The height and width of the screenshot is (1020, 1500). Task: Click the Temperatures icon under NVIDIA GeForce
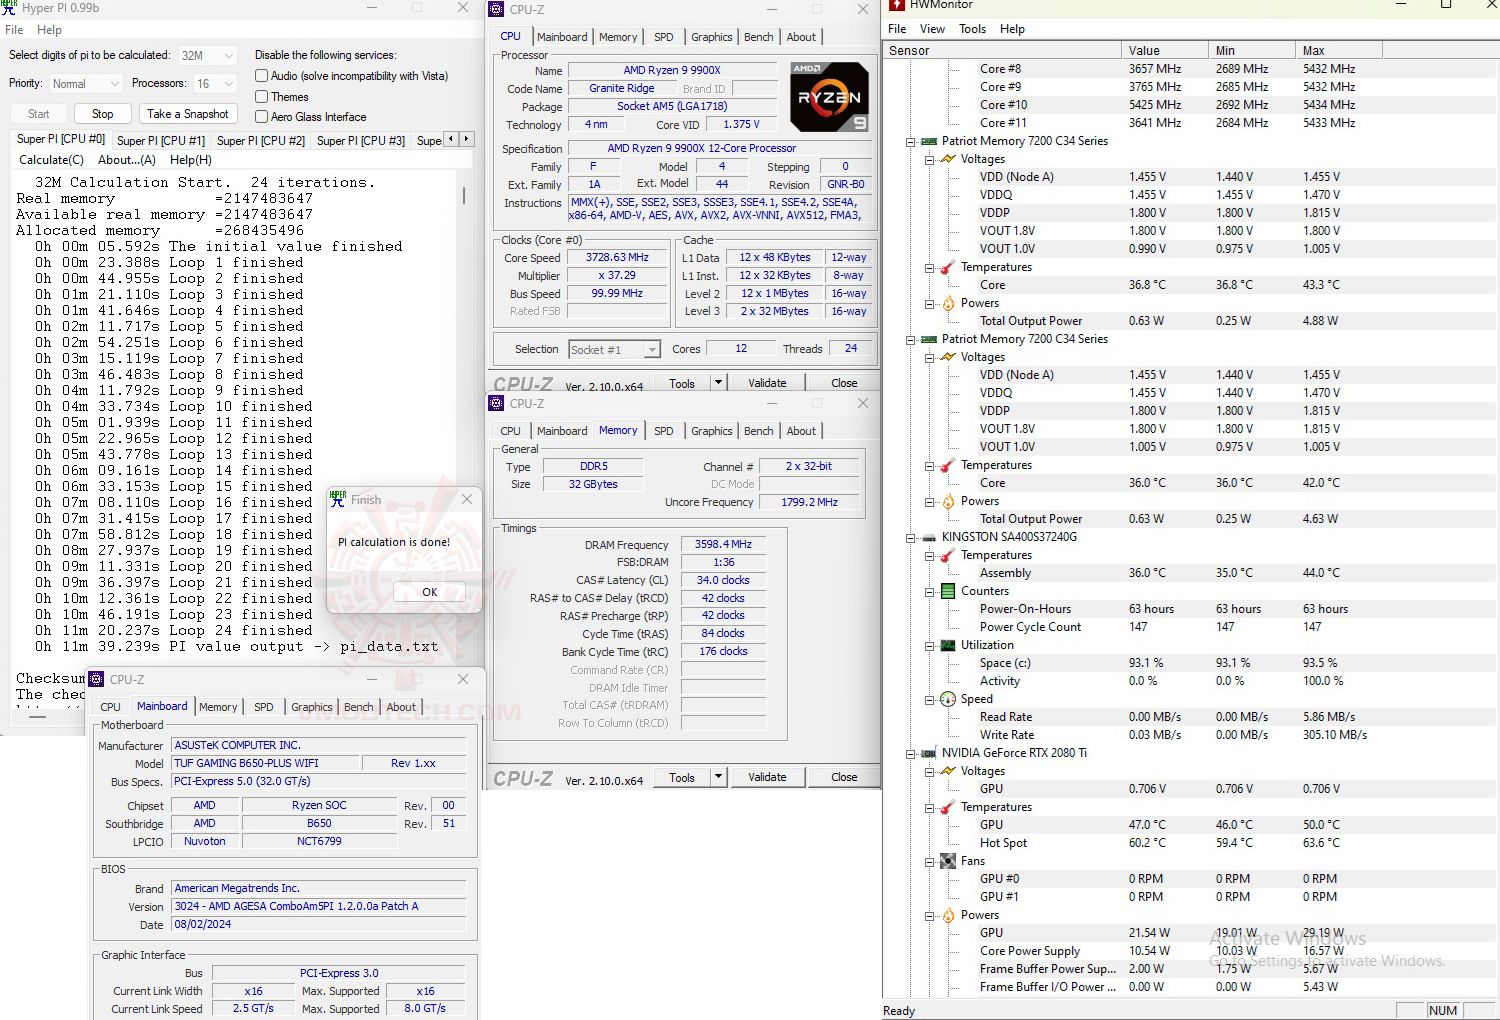(x=948, y=807)
